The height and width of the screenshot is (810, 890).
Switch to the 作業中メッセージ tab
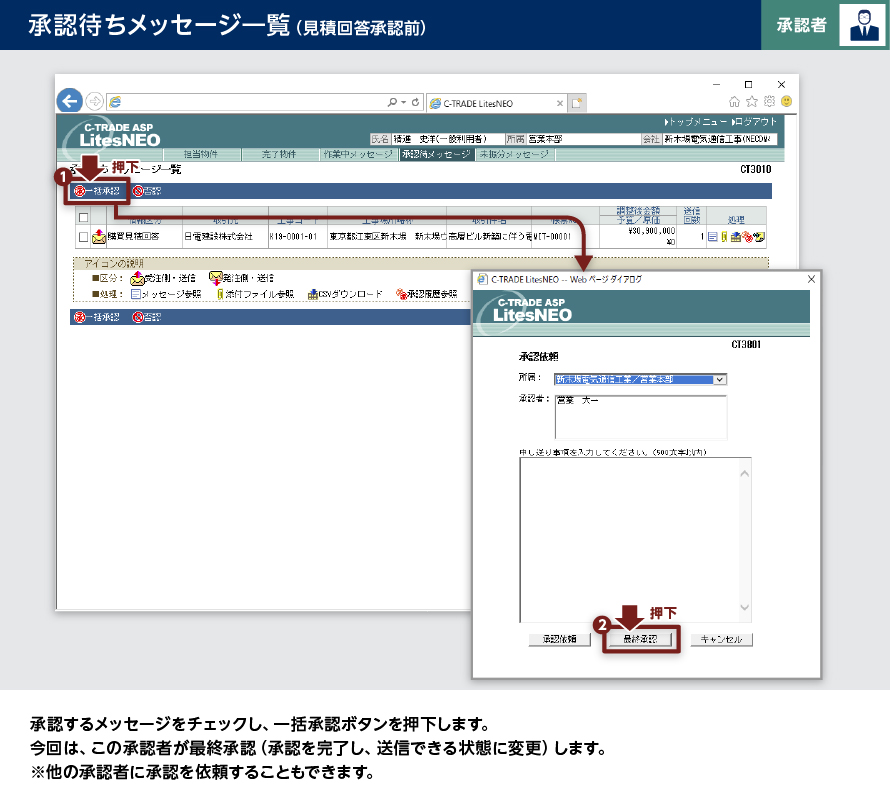point(358,155)
